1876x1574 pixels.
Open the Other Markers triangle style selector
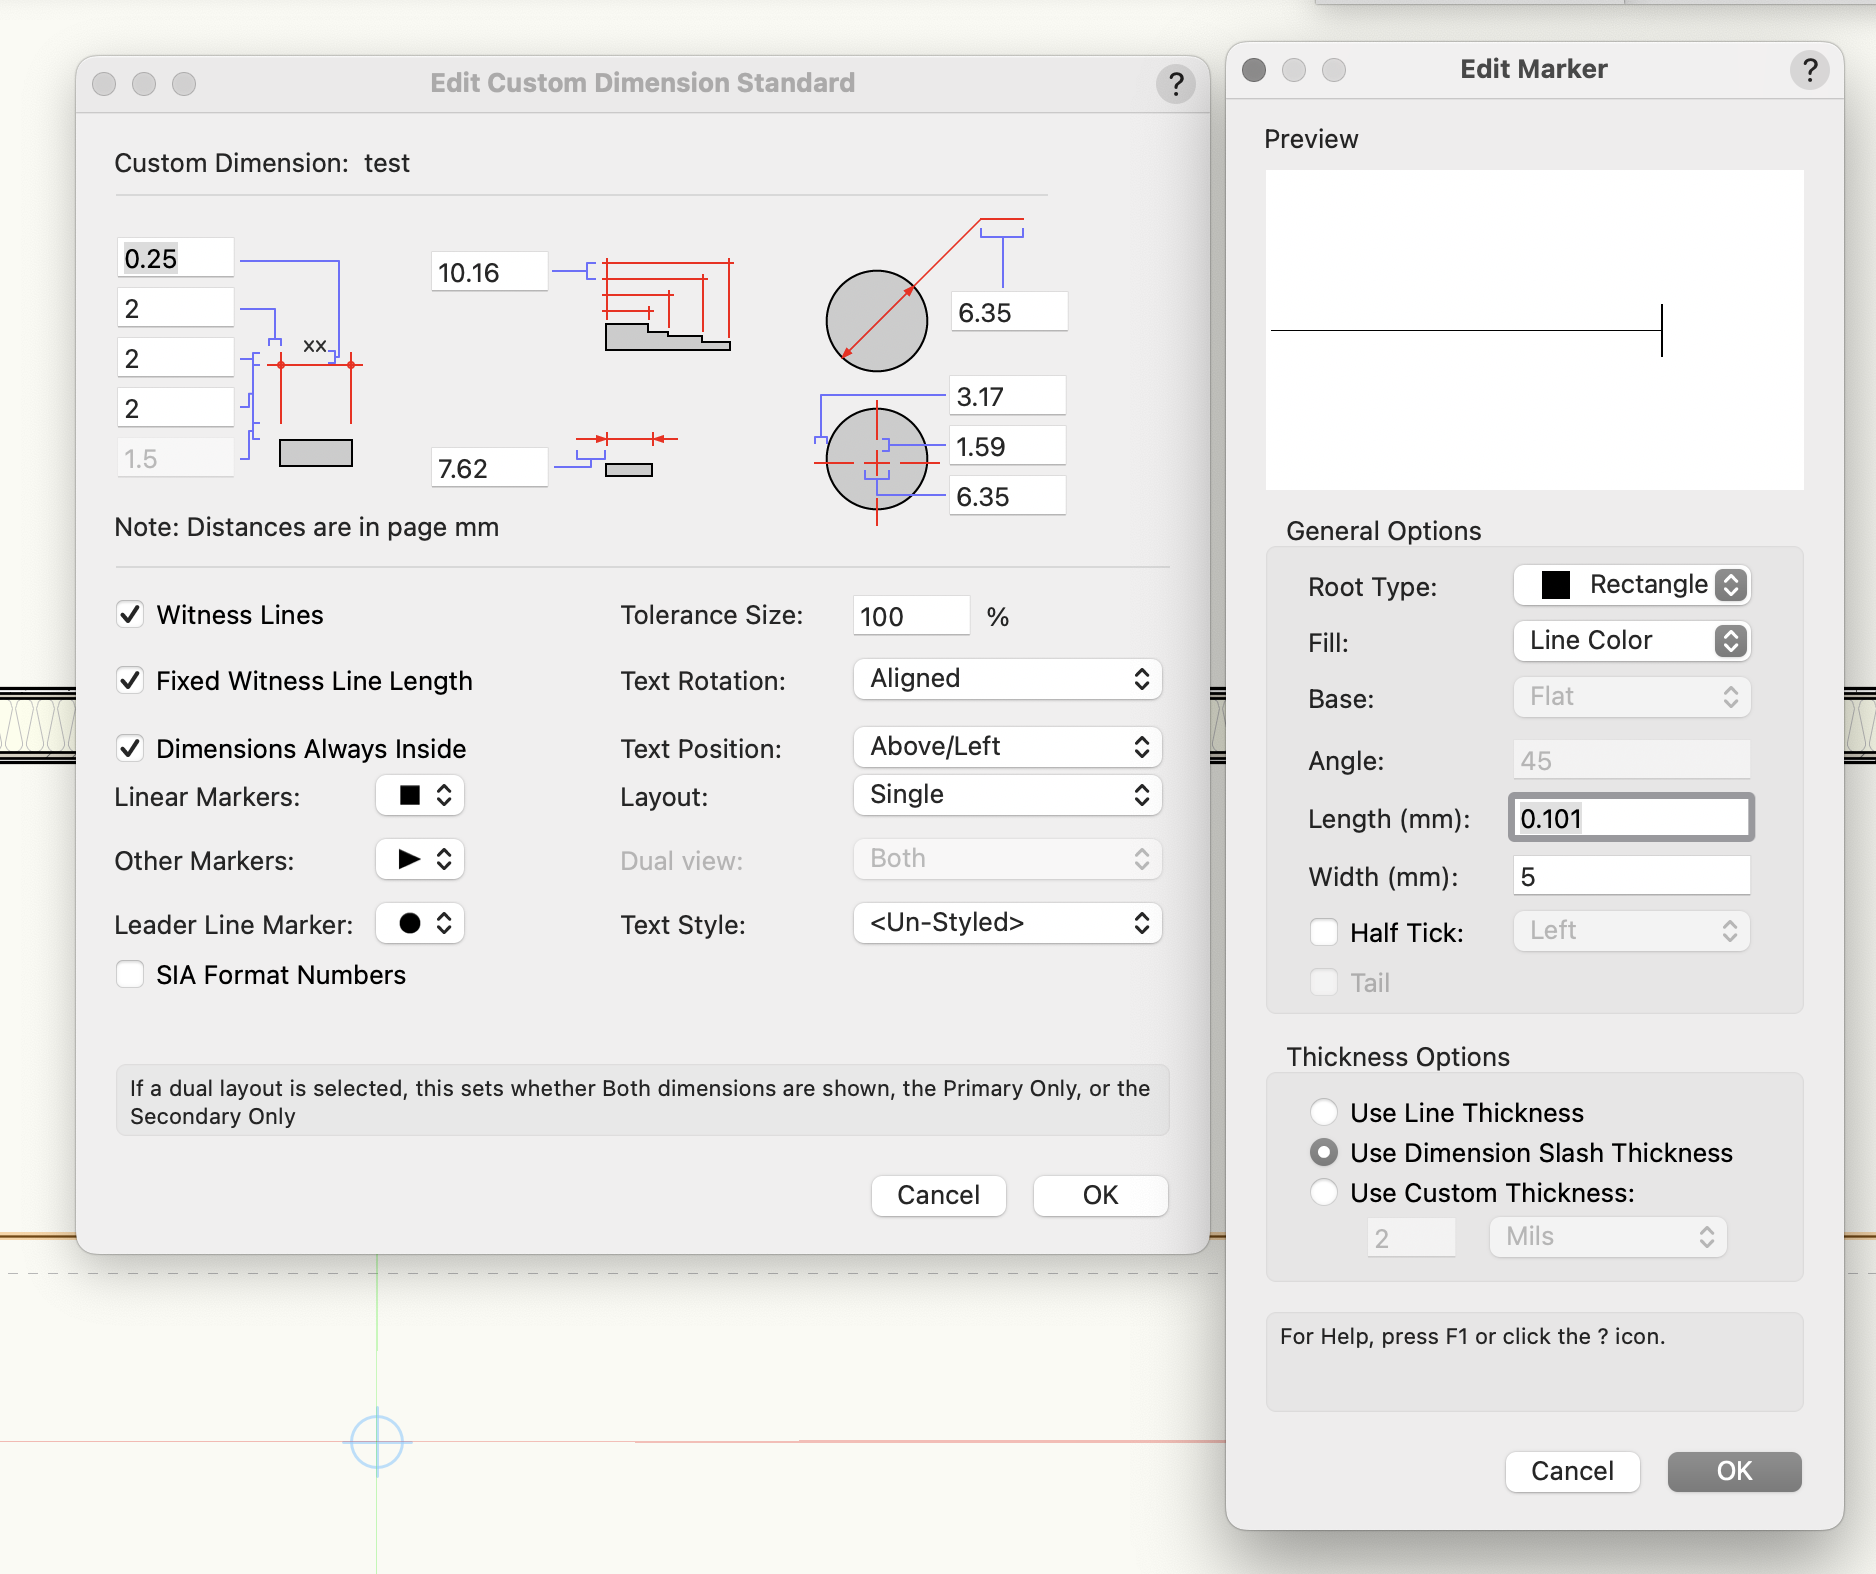click(419, 860)
